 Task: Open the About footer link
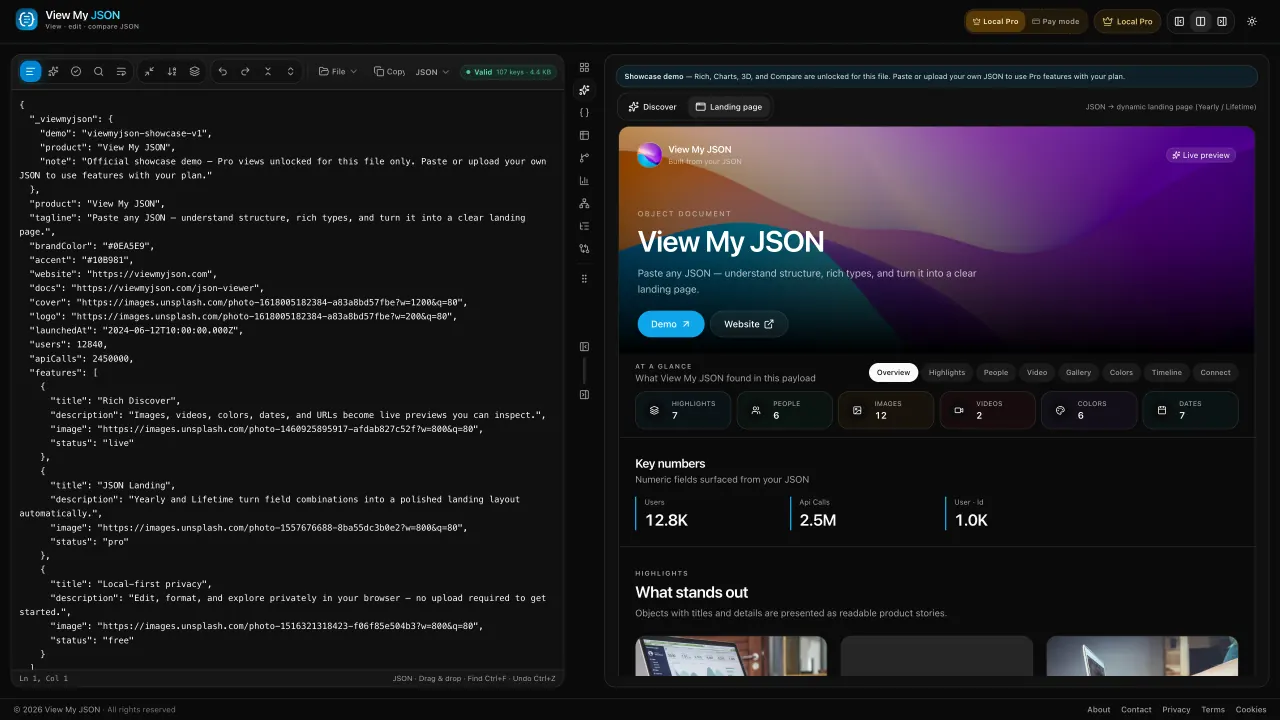(1099, 710)
